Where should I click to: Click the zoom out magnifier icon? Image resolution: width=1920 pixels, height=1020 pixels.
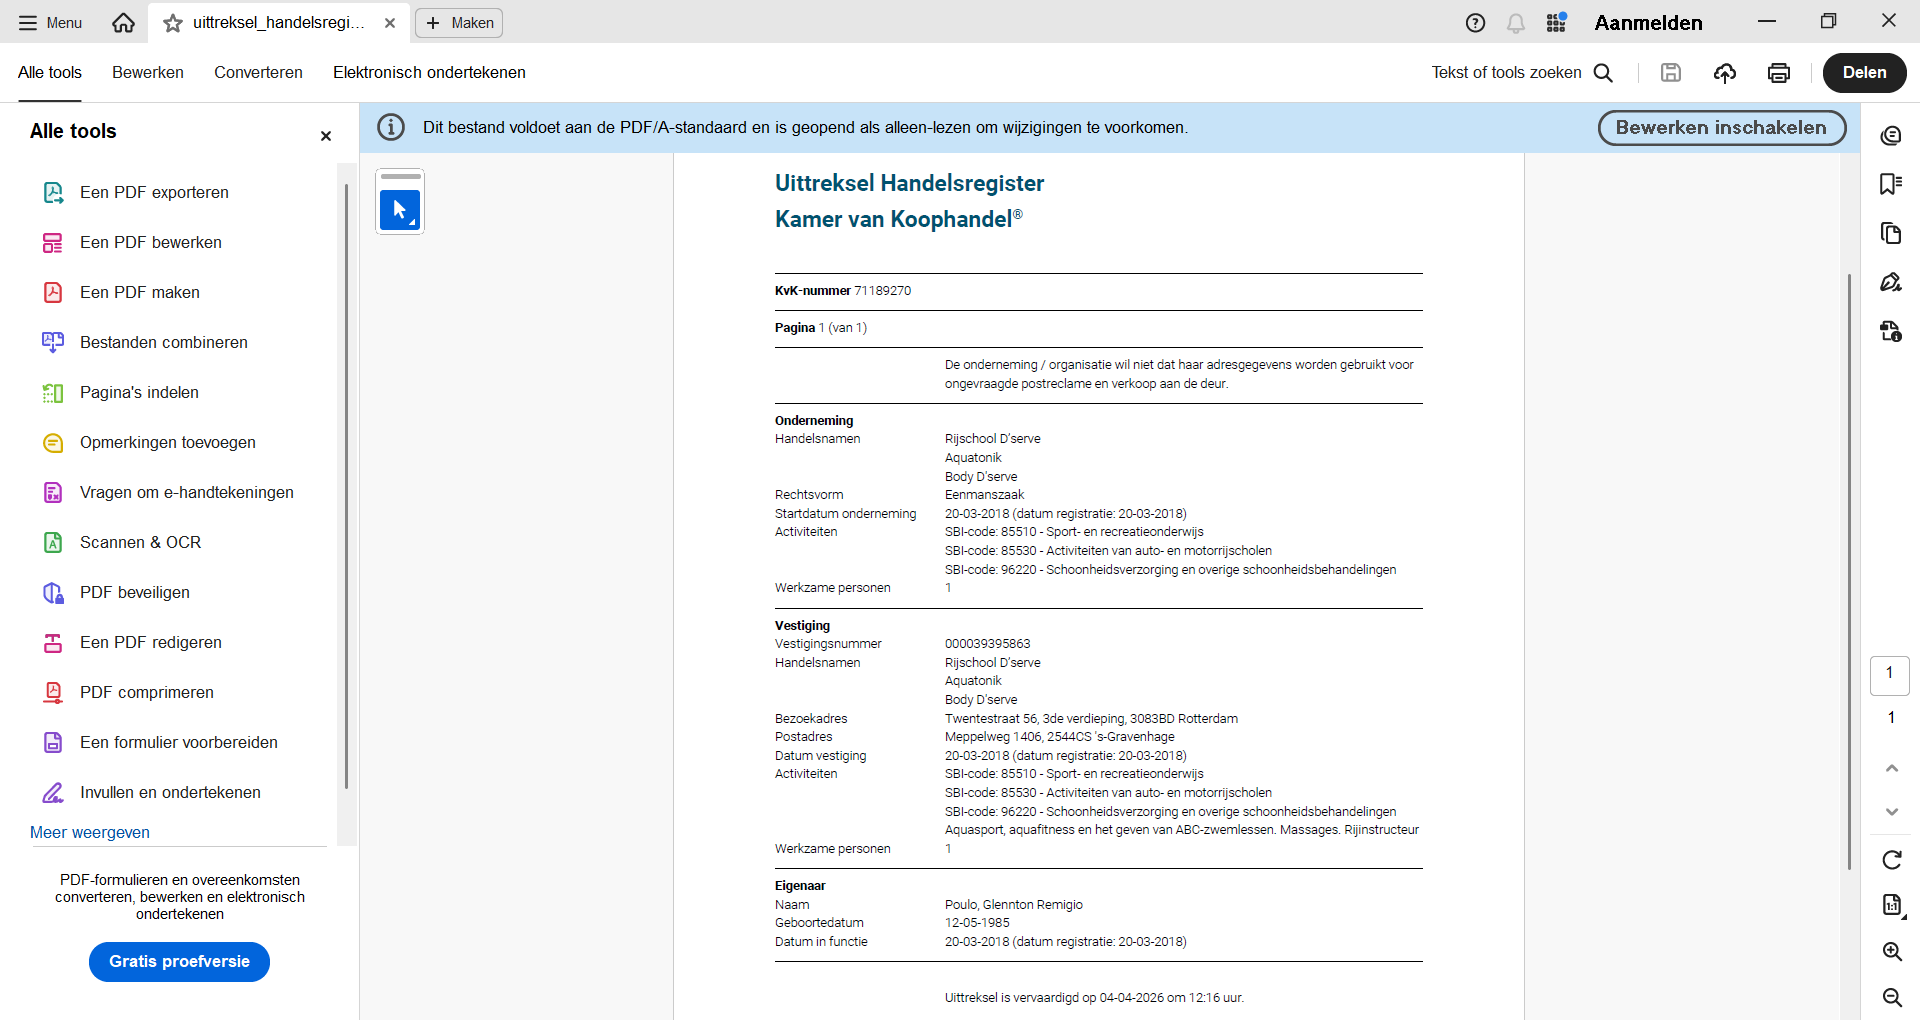click(1891, 997)
